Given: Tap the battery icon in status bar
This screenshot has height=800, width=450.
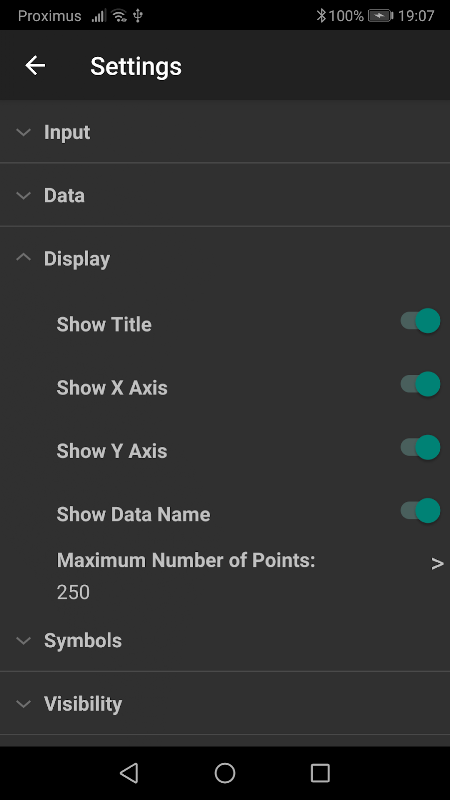Looking at the screenshot, I should tap(381, 16).
